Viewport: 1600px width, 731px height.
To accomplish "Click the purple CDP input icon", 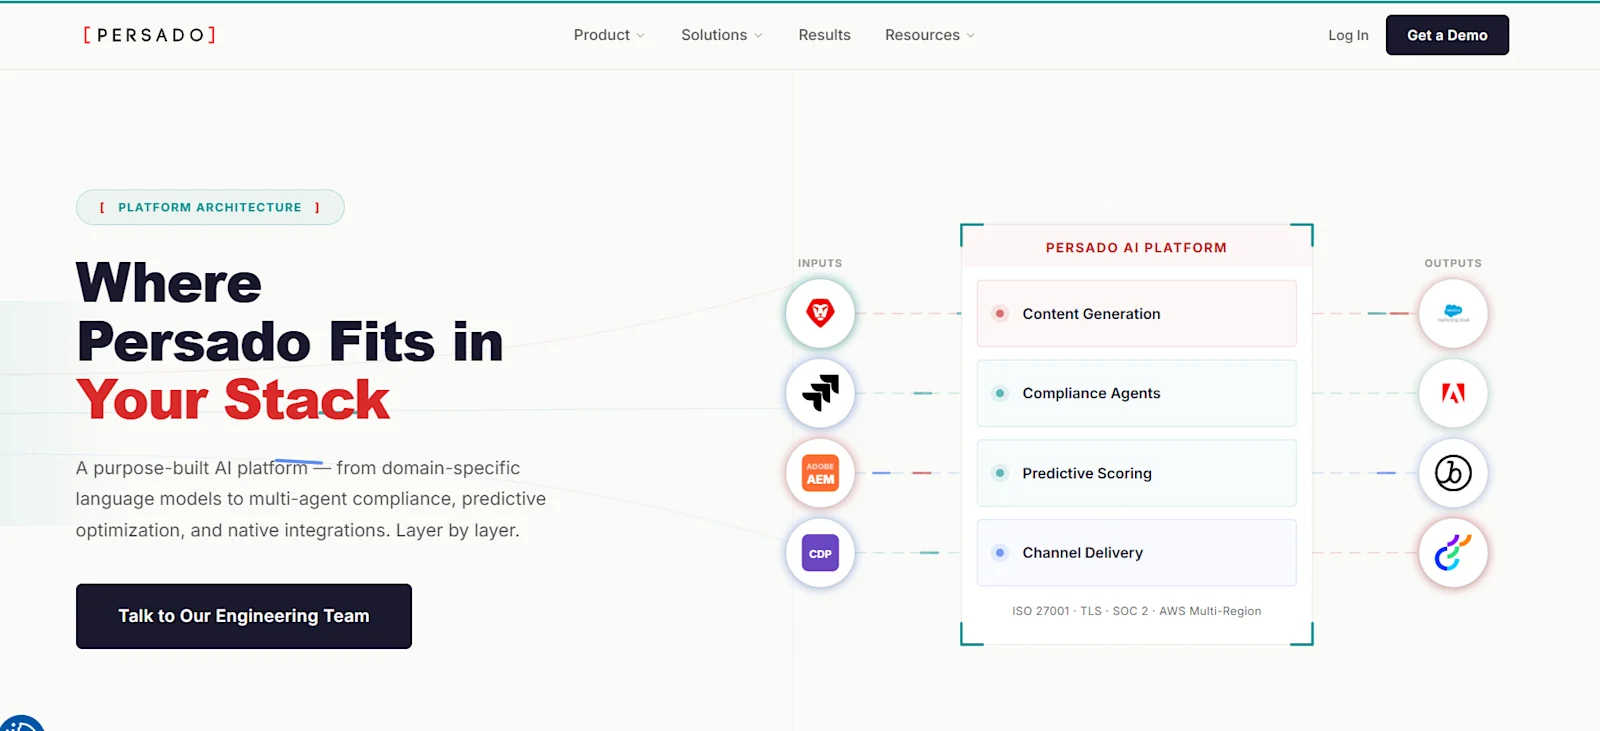I will (820, 553).
